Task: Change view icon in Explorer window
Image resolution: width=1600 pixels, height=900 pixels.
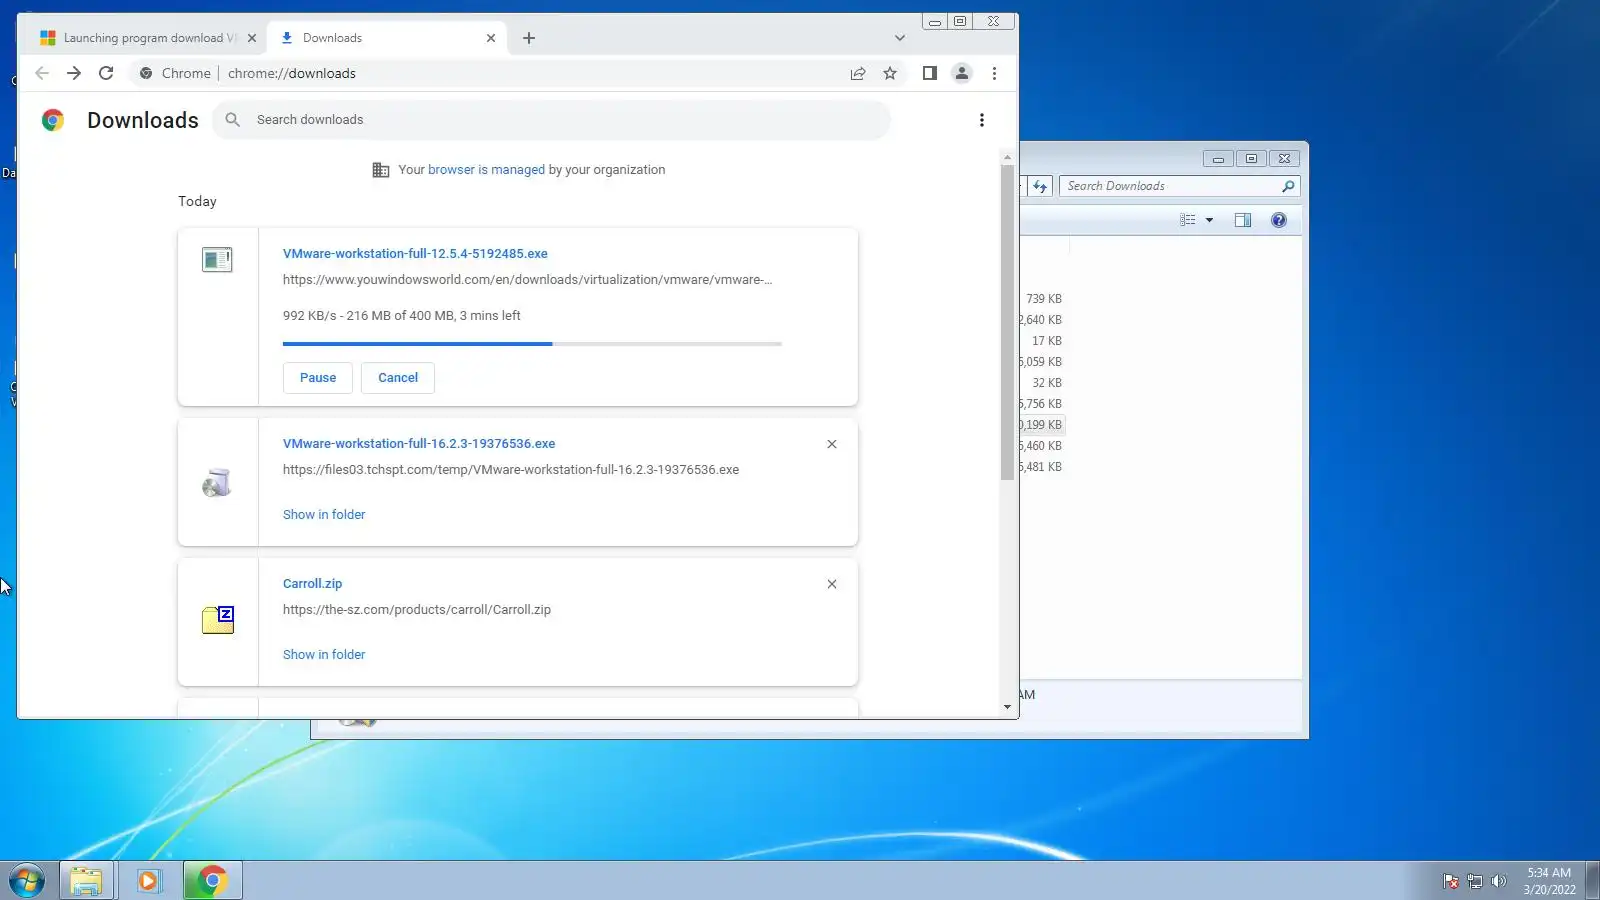Action: tap(1188, 220)
